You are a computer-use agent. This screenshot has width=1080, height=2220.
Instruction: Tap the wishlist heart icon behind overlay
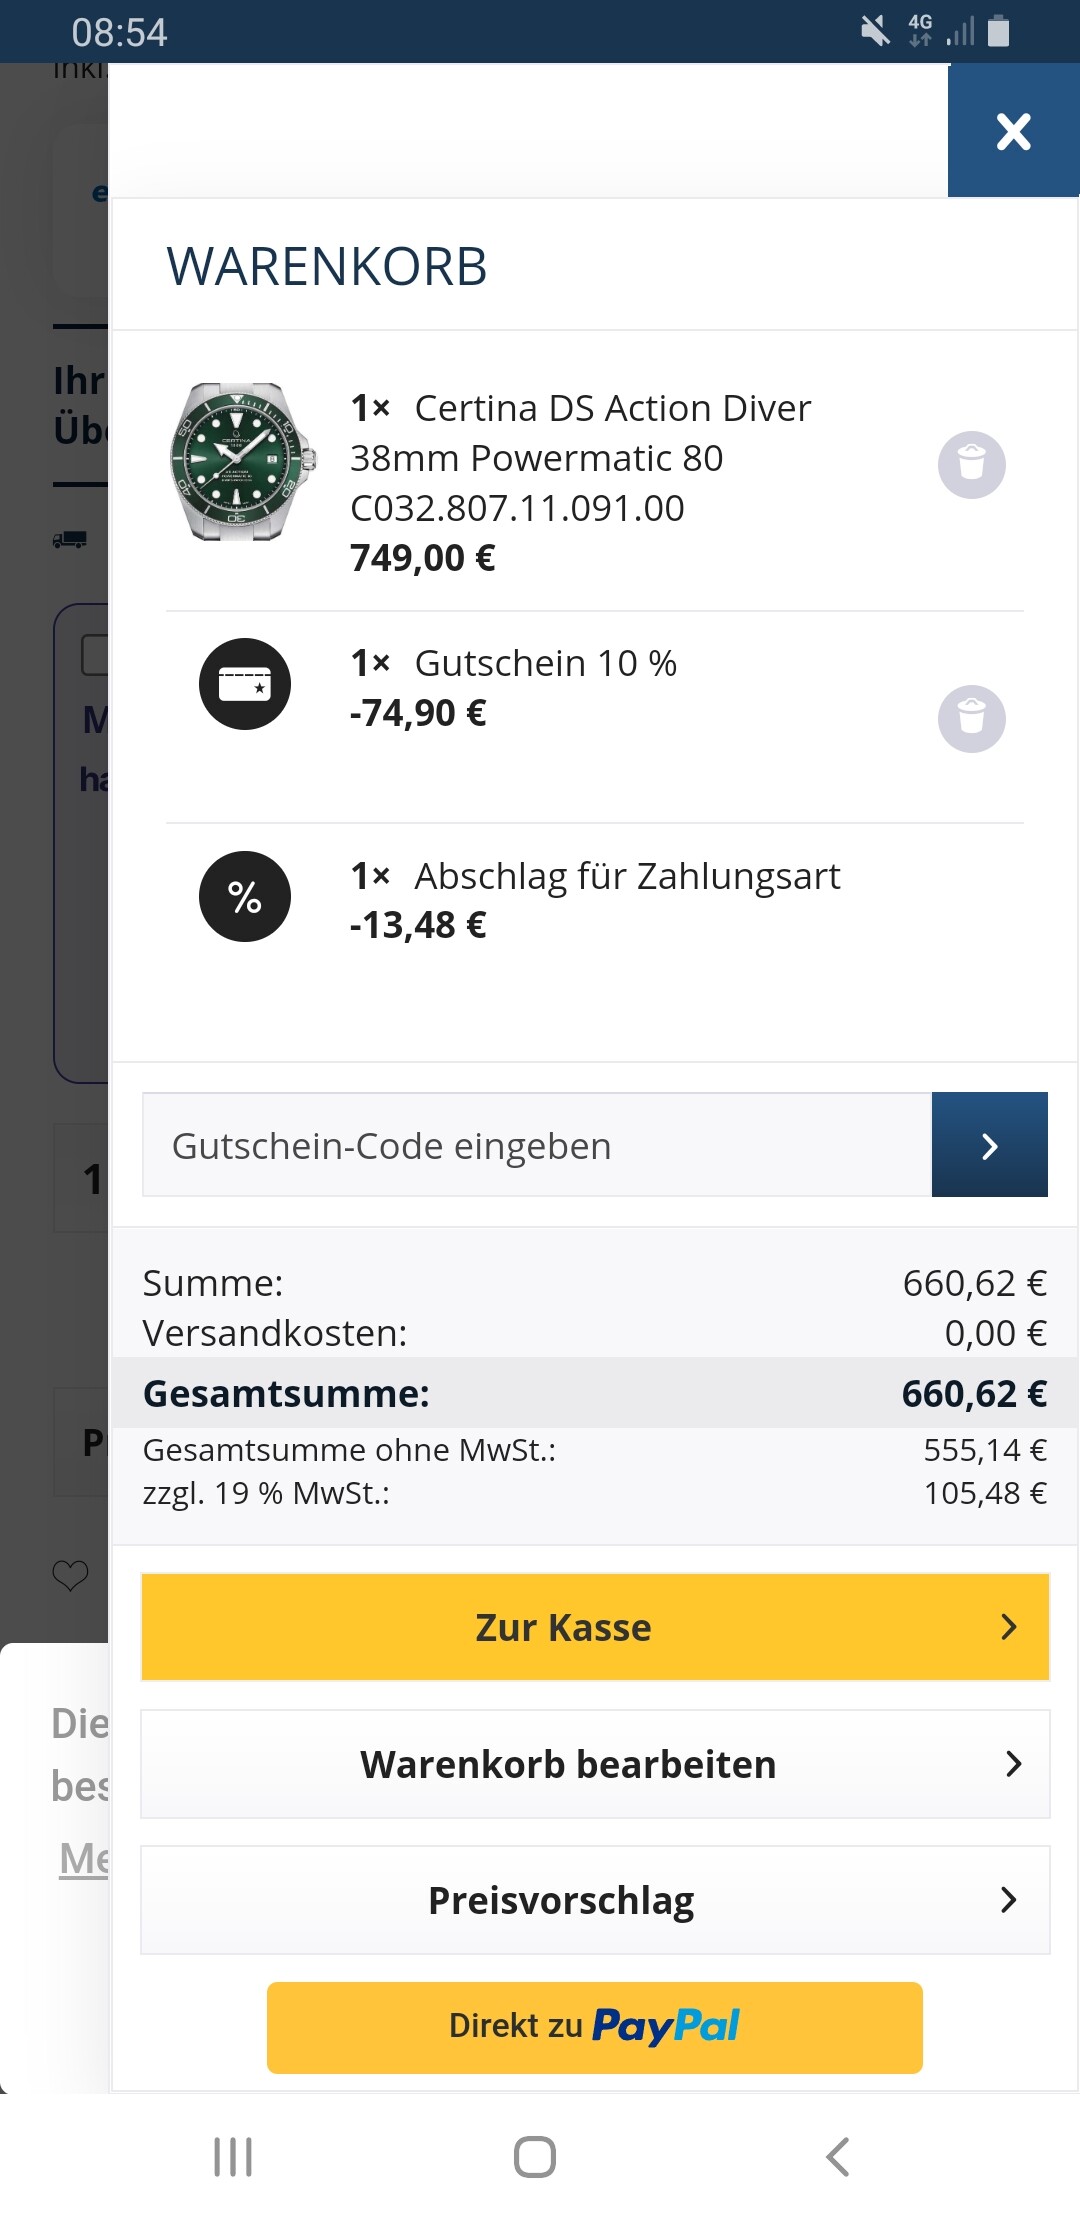pos(70,1575)
